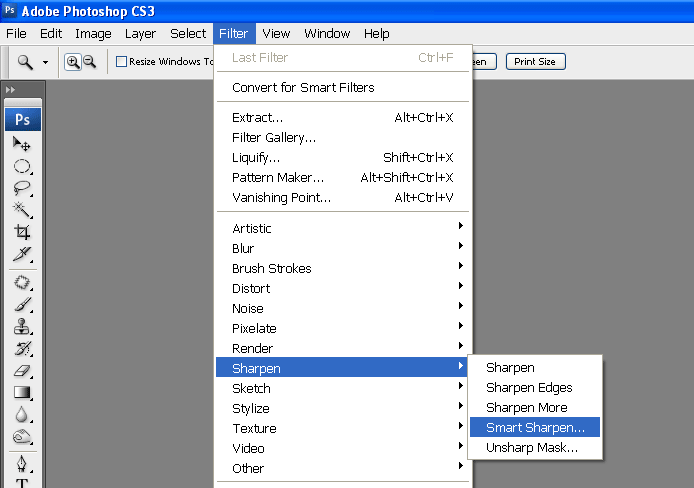Screen dimensions: 694x488
Task: Select the Sponge tool
Action: (x=22, y=437)
